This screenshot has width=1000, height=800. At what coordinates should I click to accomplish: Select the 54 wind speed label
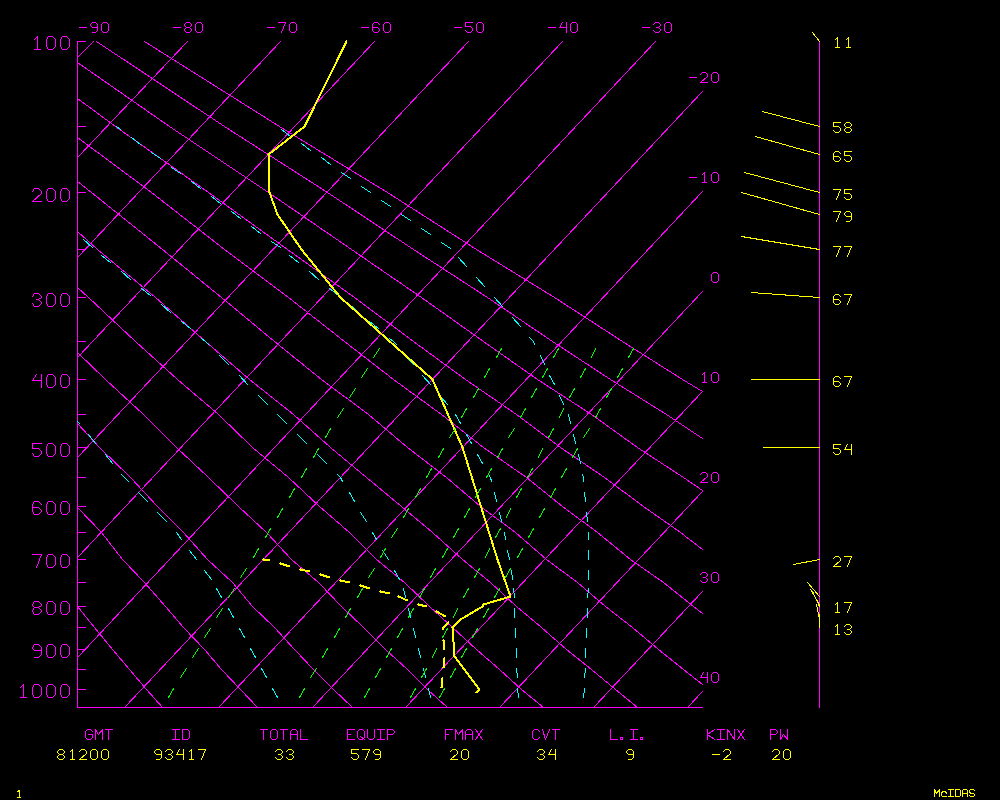843,449
